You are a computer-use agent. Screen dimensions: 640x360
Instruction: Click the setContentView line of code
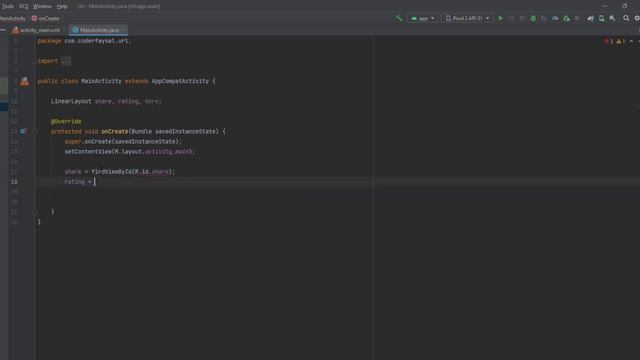click(x=130, y=151)
